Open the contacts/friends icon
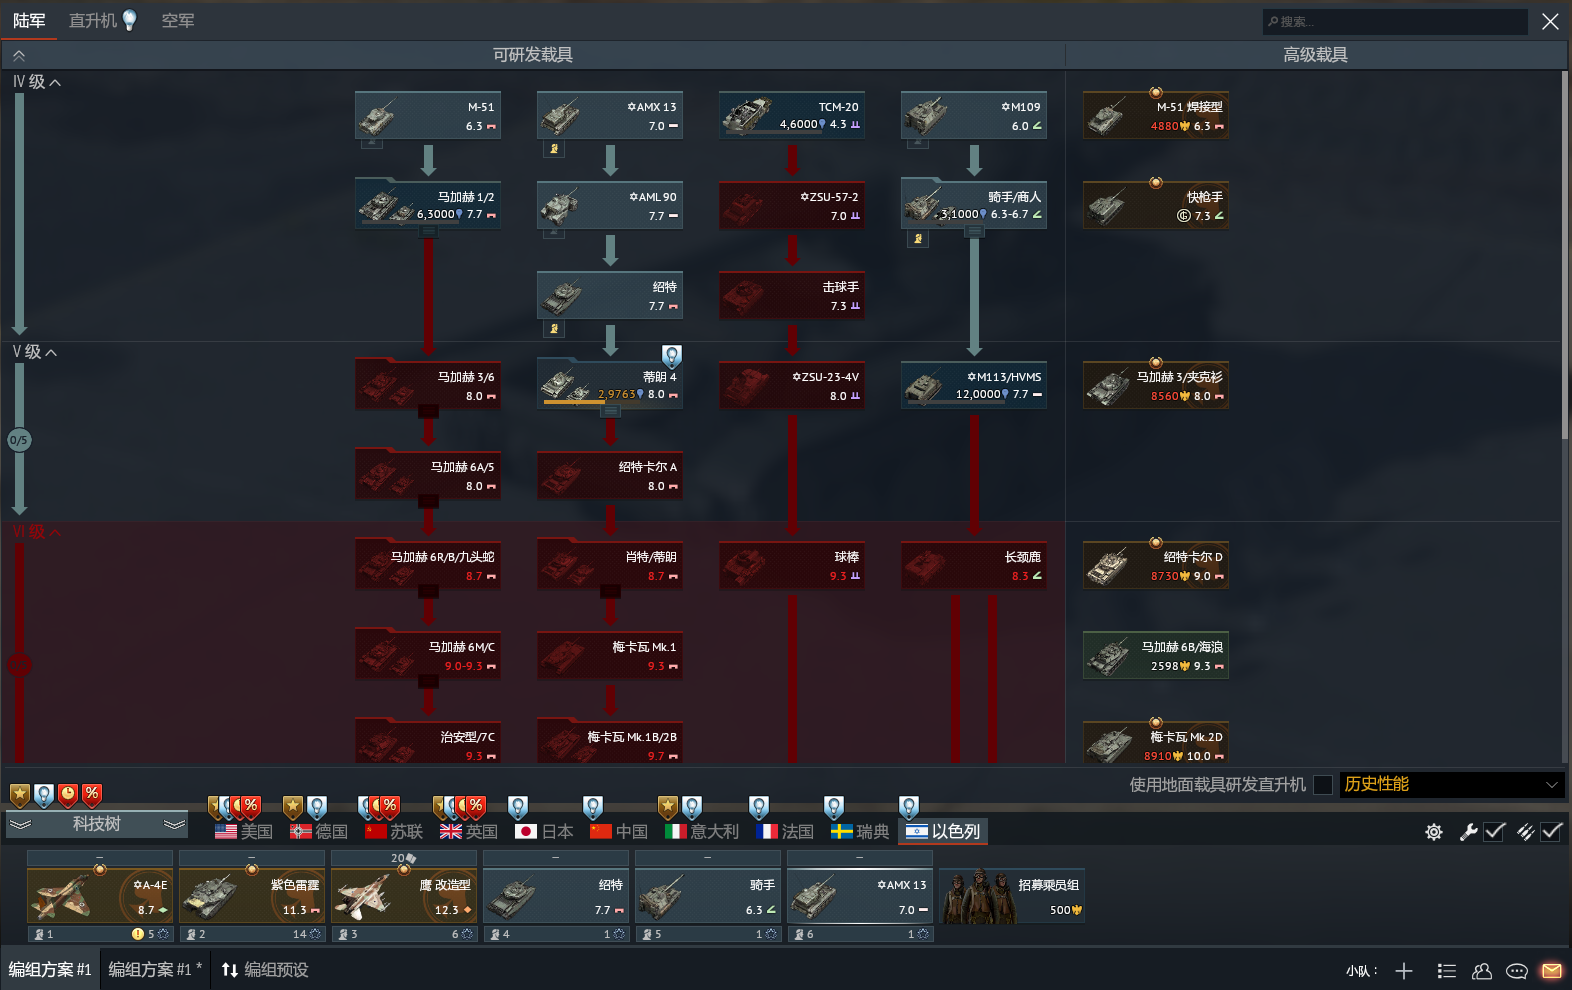Image resolution: width=1572 pixels, height=990 pixels. click(x=1482, y=971)
